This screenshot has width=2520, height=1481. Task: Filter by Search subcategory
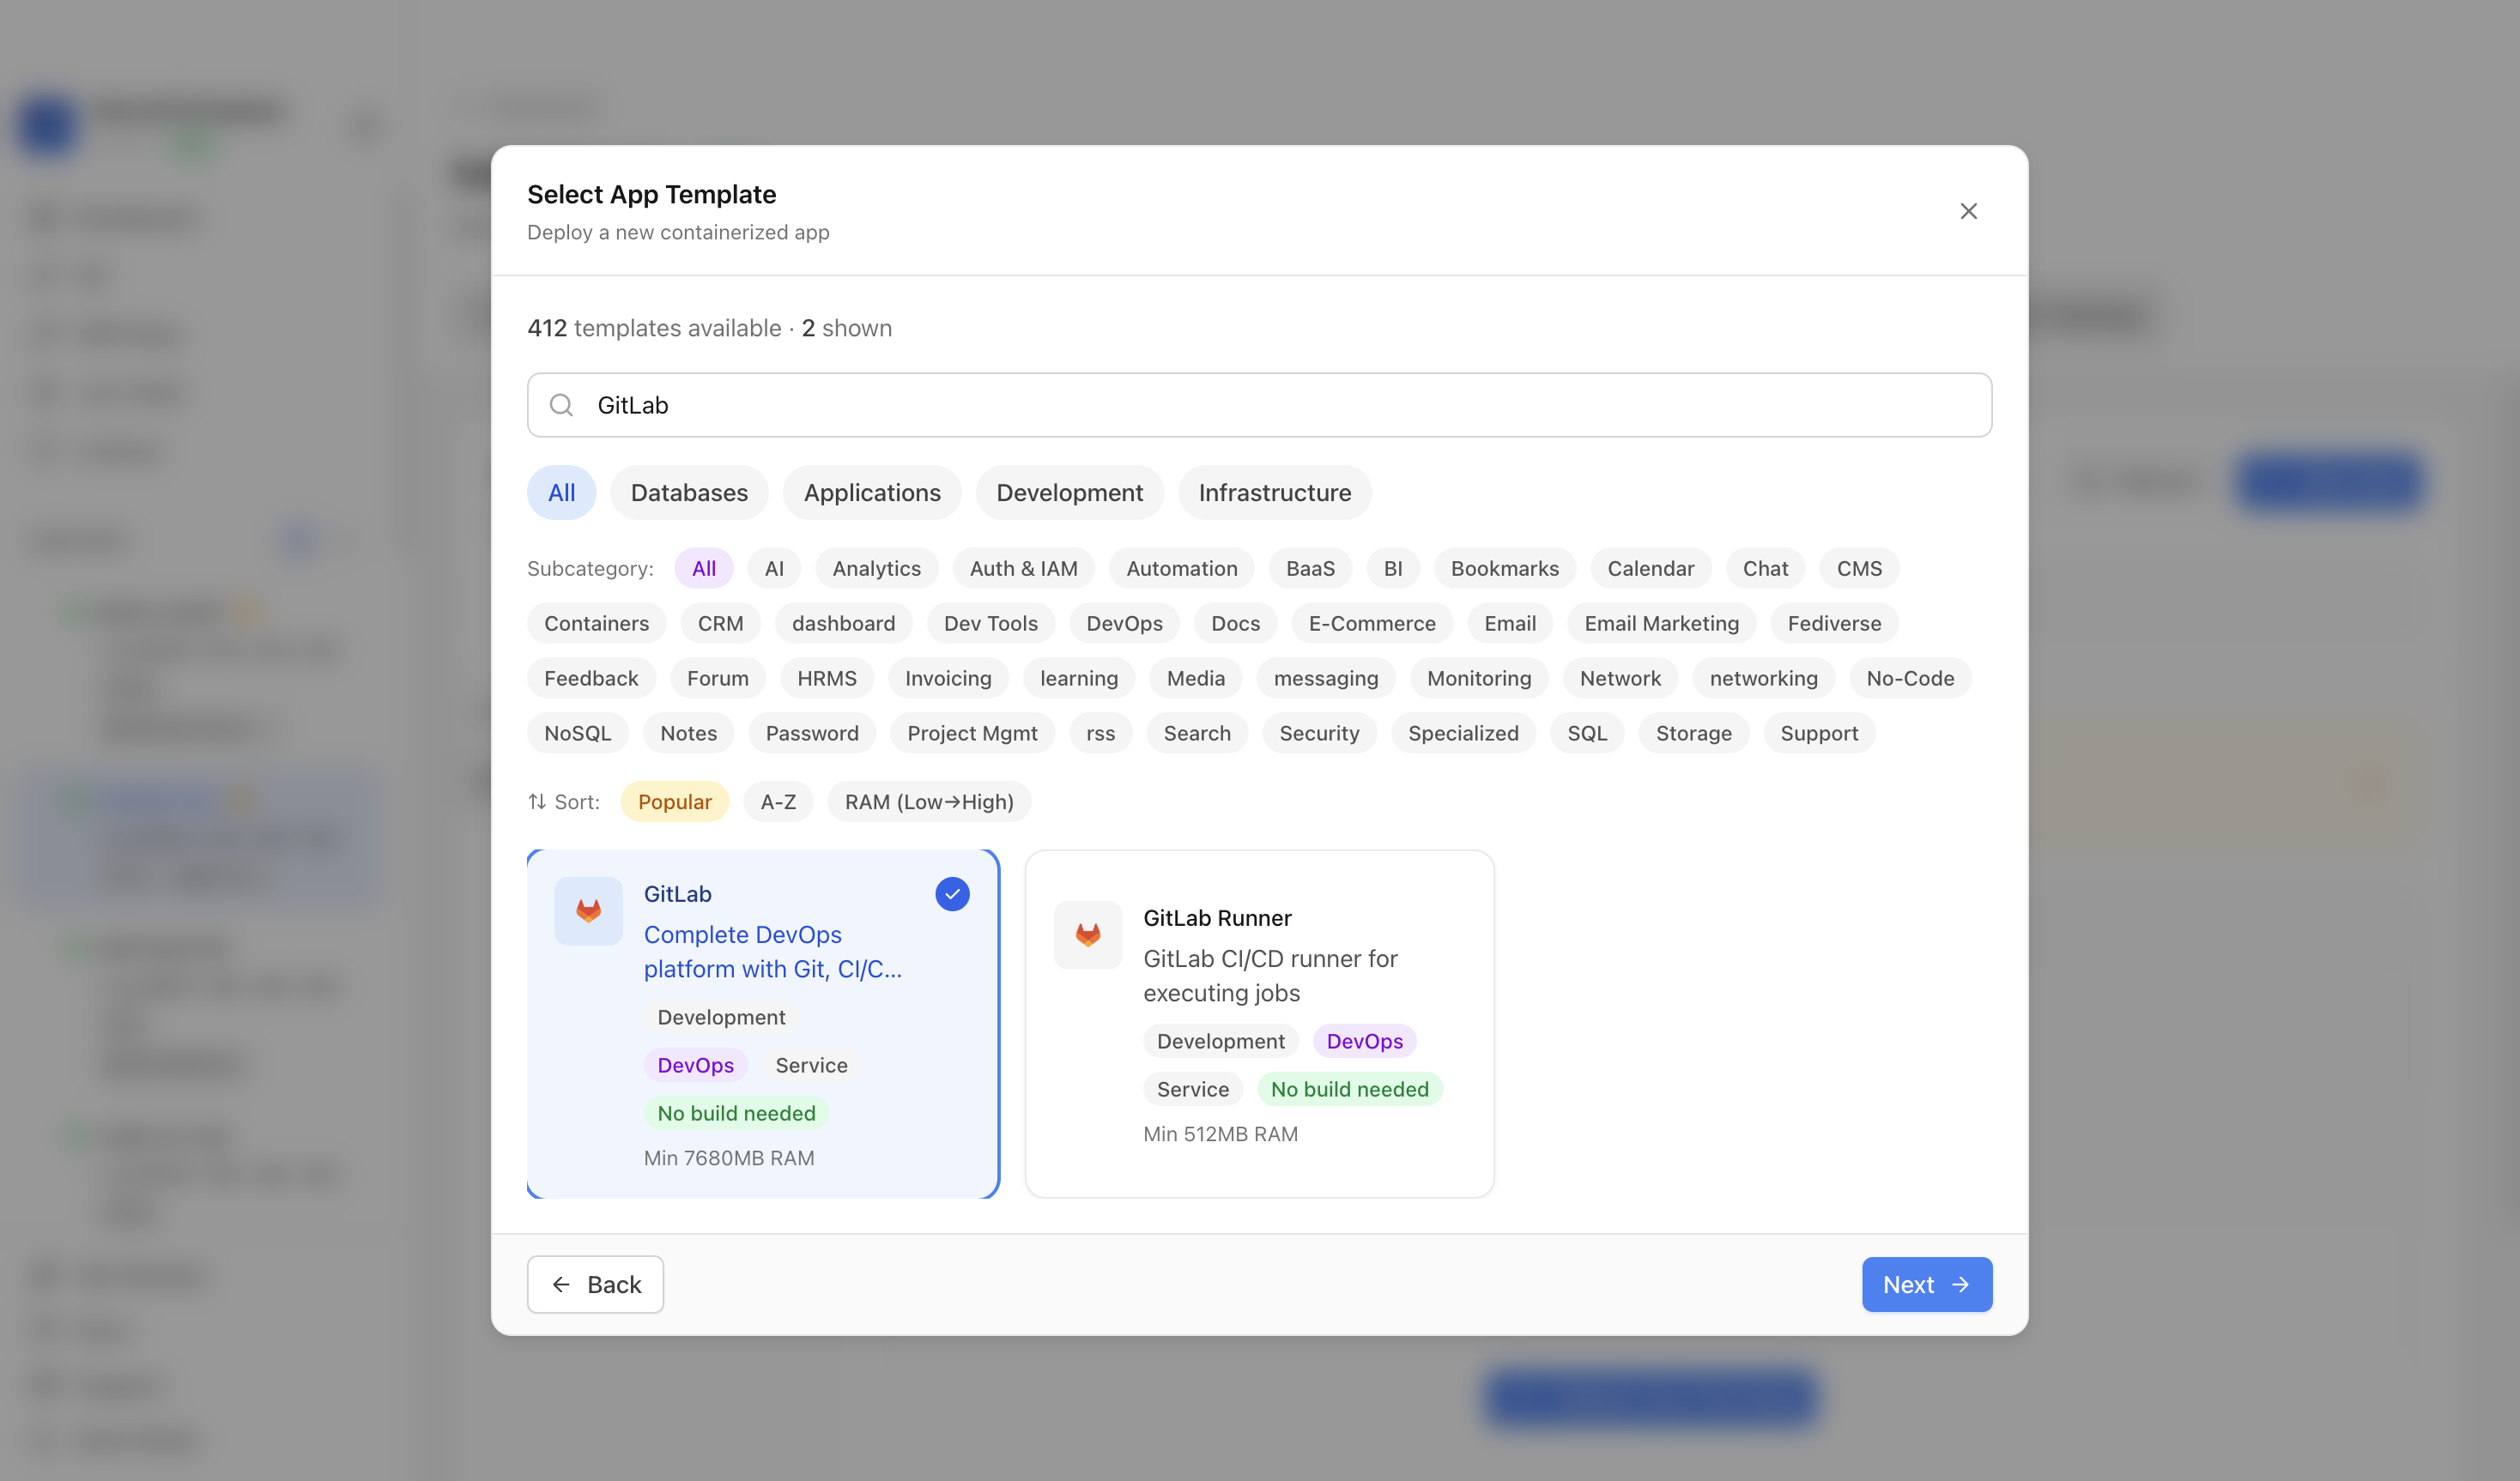tap(1197, 733)
